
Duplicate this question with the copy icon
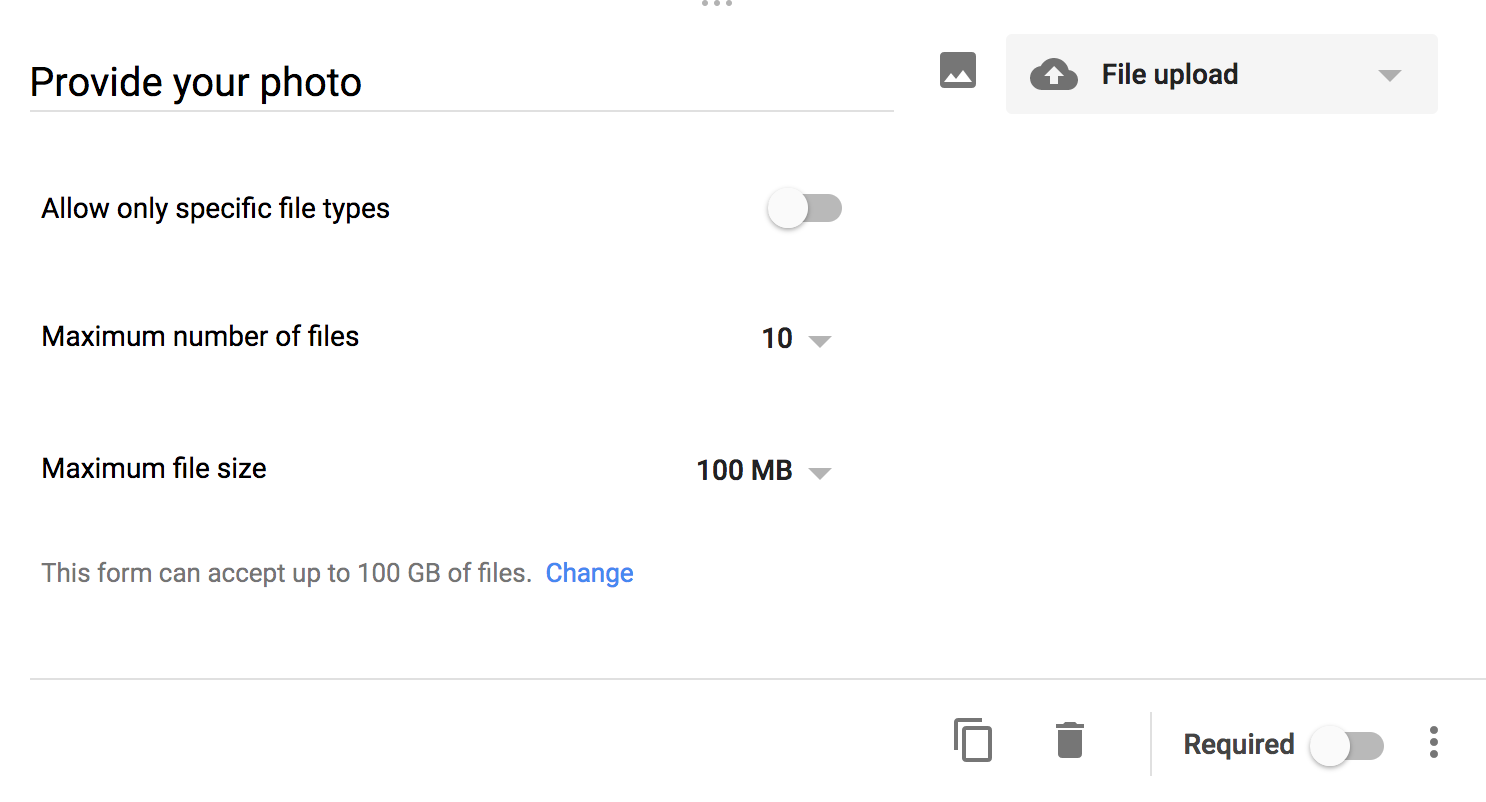[973, 741]
